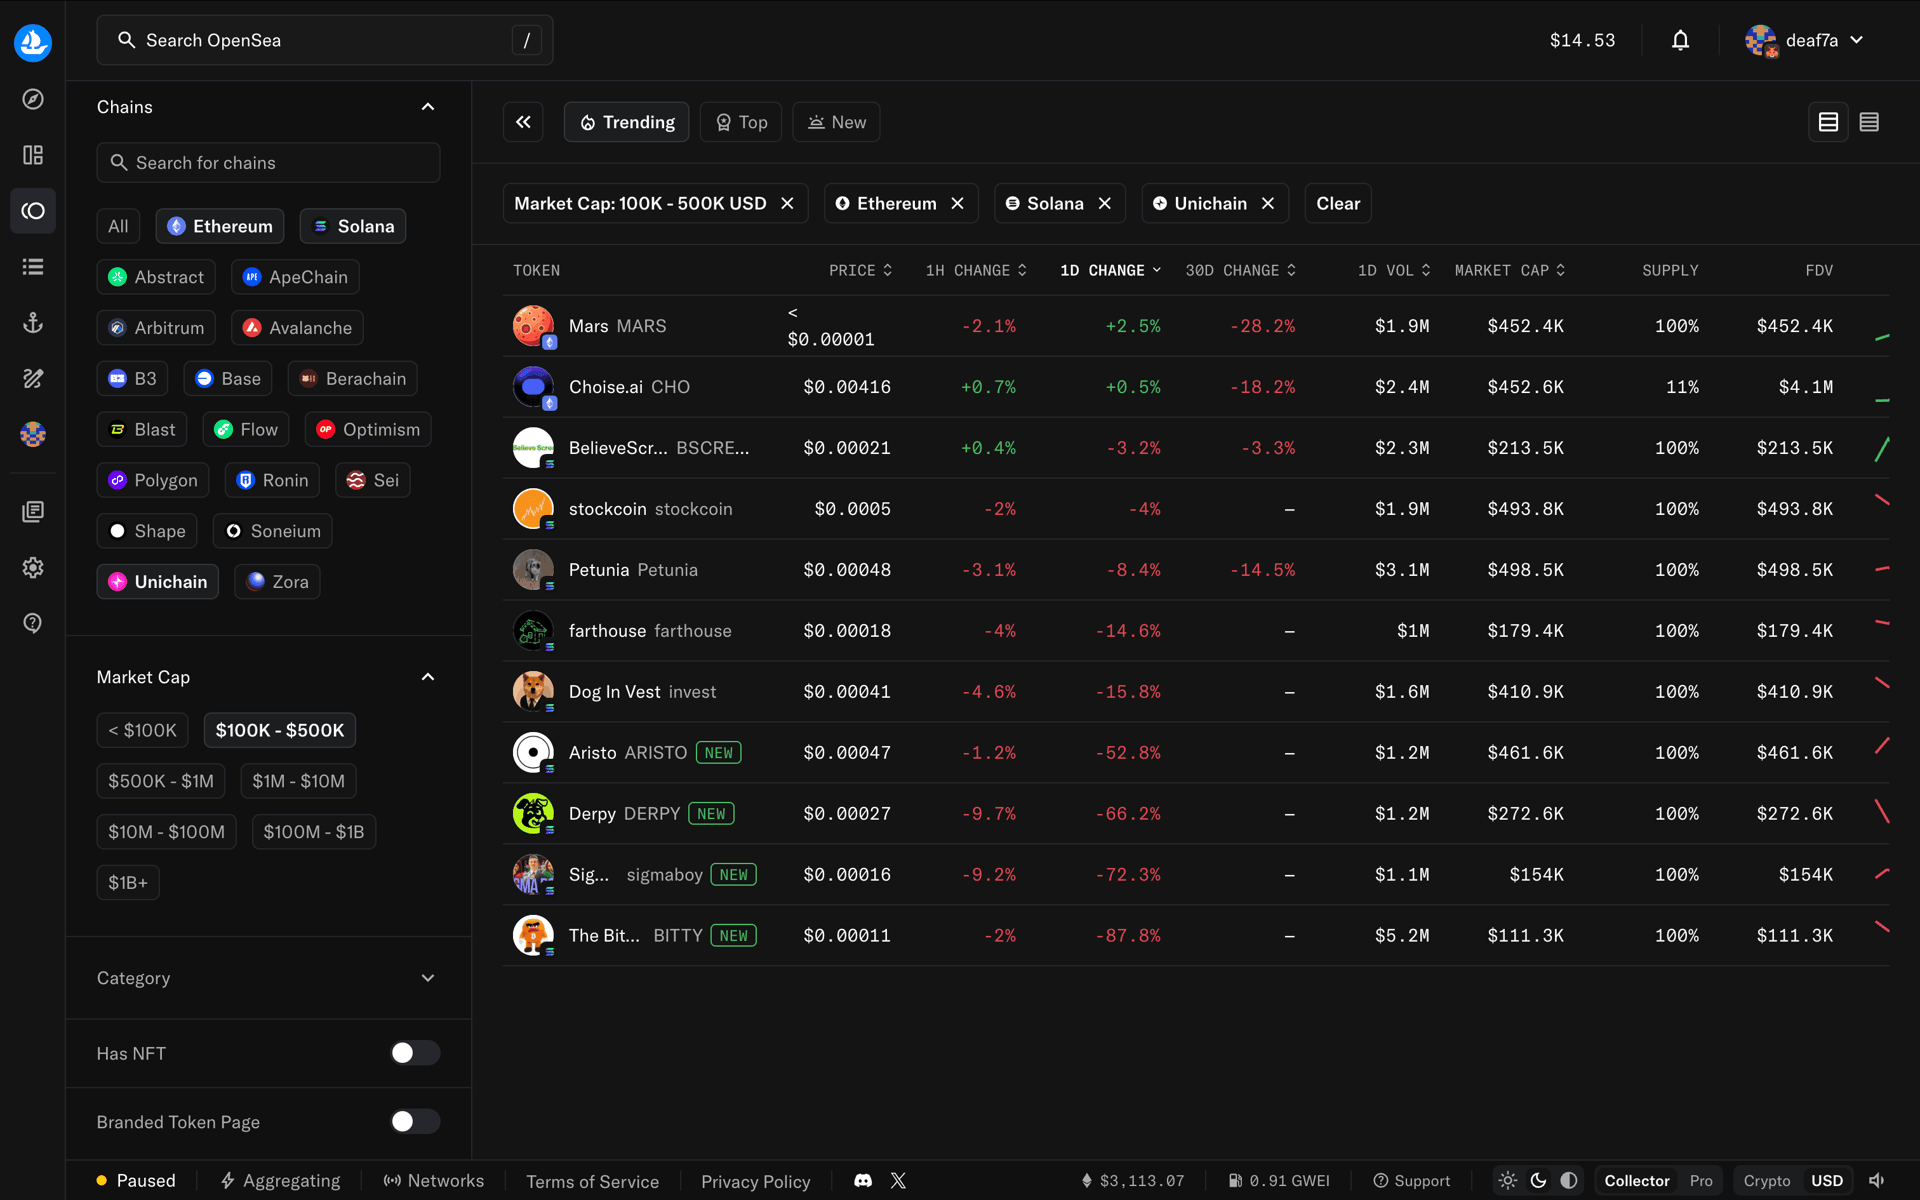Open the Derpy DERPY token row
This screenshot has height=1200, width=1920.
pos(1196,814)
